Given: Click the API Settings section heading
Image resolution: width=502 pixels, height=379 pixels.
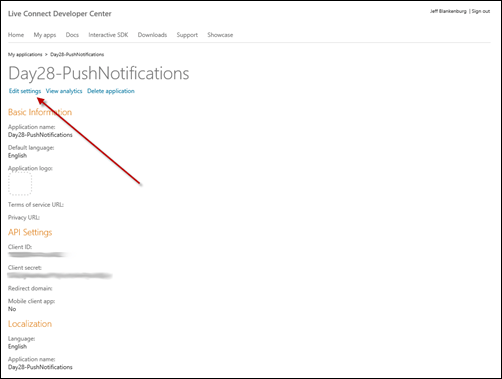Looking at the screenshot, I should pos(30,232).
